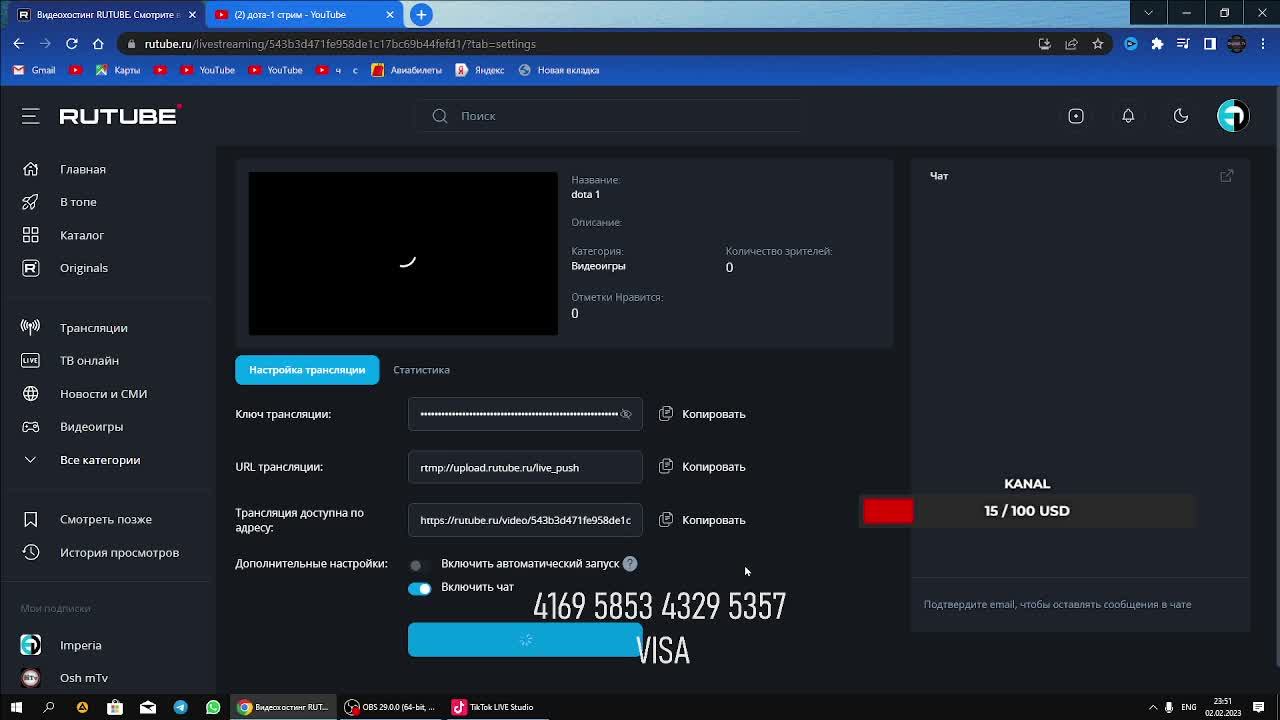Screen dimensions: 1280x720
Task: Open Chrome tab search dropdown
Action: pyautogui.click(x=1148, y=13)
